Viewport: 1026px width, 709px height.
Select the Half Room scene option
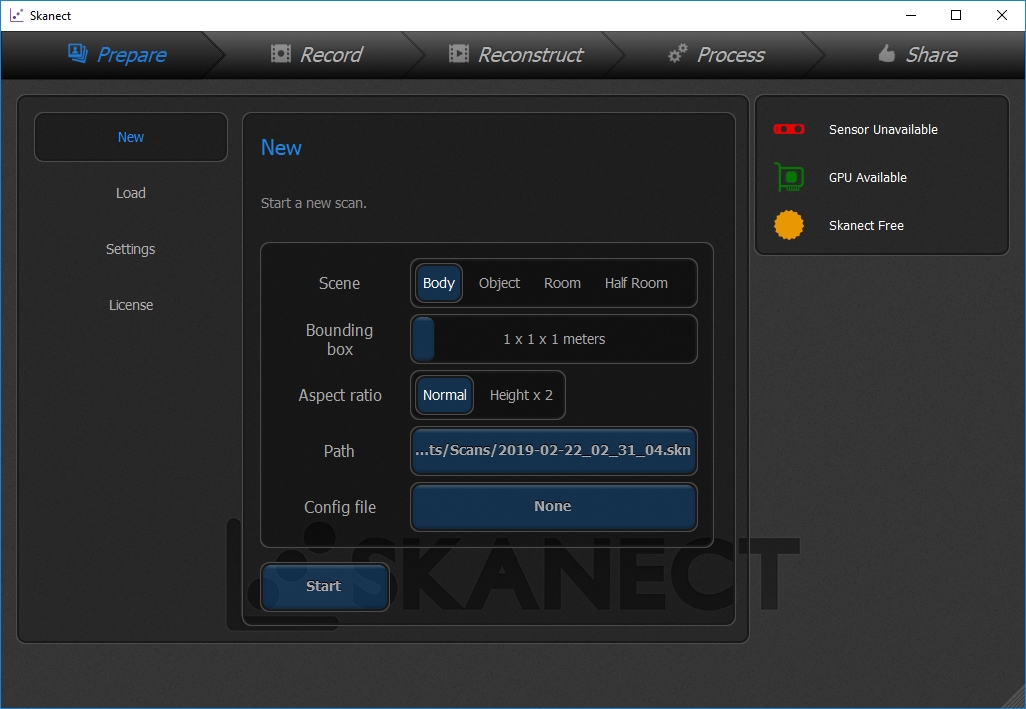point(636,283)
